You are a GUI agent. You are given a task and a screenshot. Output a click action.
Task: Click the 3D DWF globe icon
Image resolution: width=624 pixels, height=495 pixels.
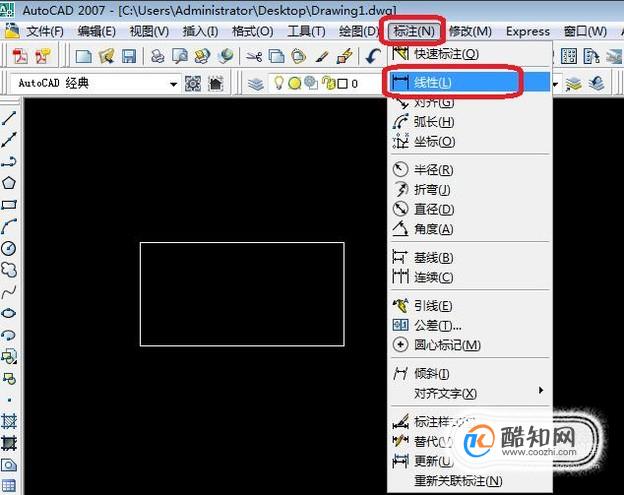pyautogui.click(x=226, y=56)
